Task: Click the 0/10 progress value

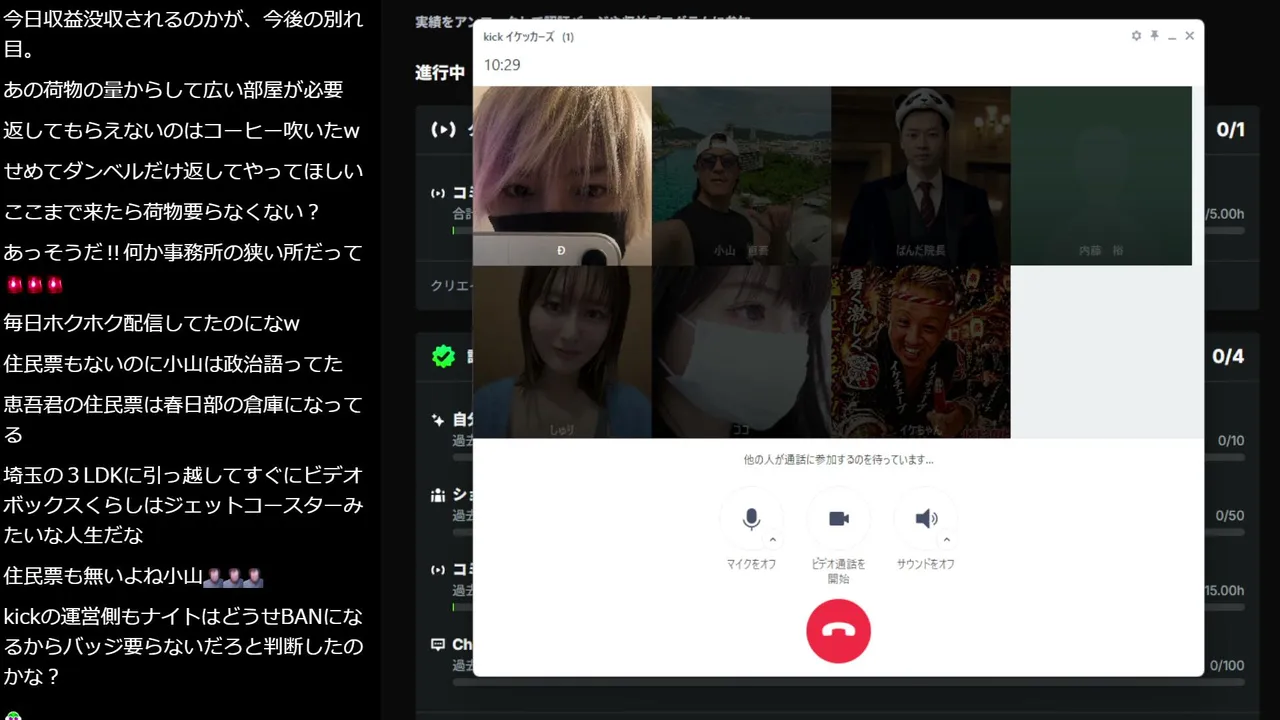Action: [x=1231, y=441]
